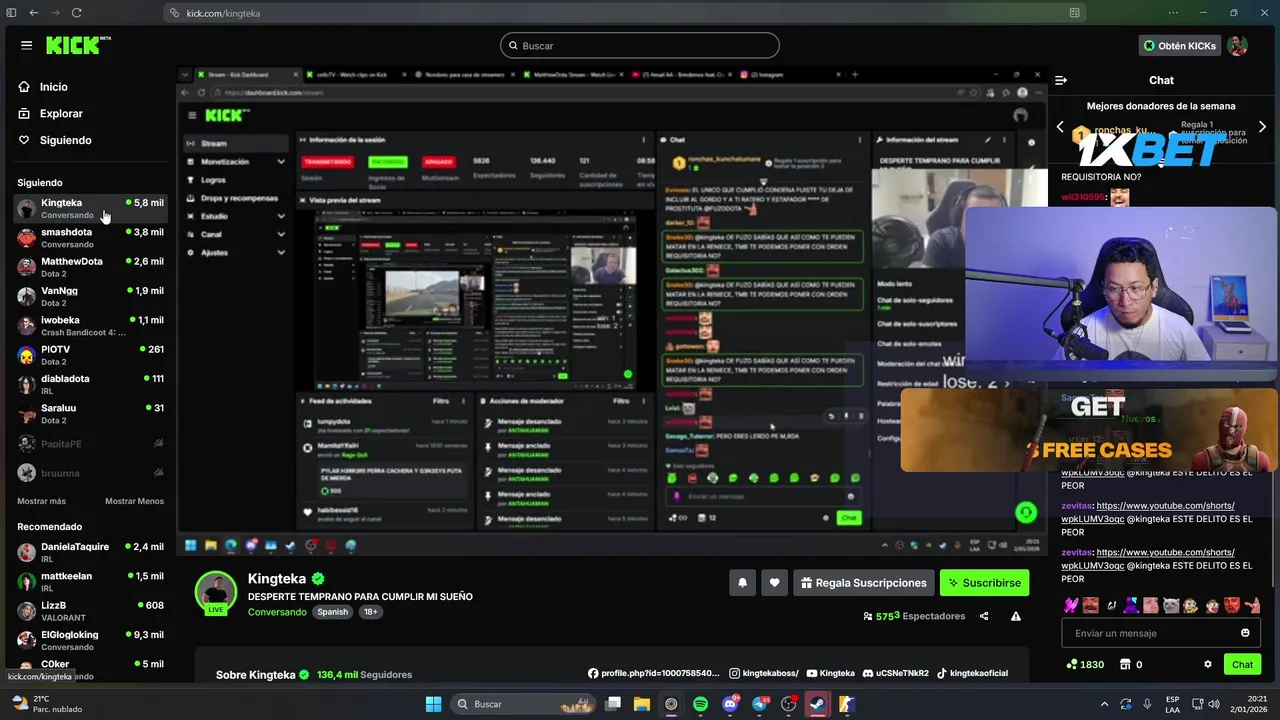Viewport: 1280px width, 720px height.
Task: Show next top donor arrow
Action: (1262, 127)
